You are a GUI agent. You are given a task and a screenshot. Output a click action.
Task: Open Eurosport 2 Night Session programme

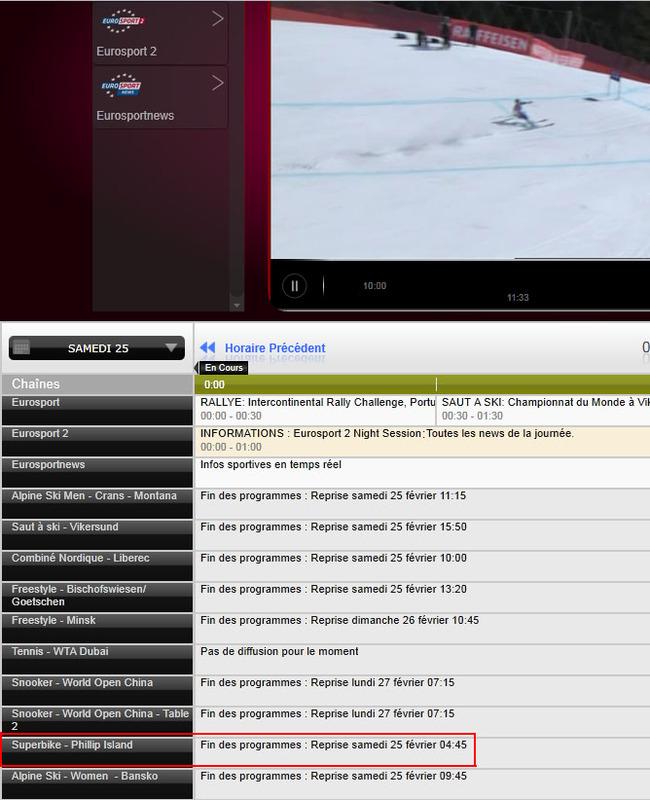422,440
